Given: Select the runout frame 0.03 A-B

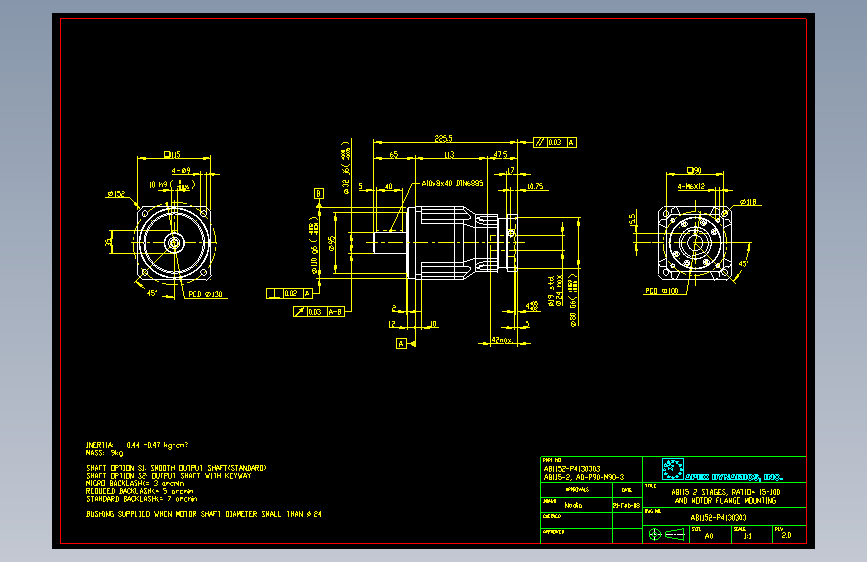Looking at the screenshot, I should tap(319, 312).
